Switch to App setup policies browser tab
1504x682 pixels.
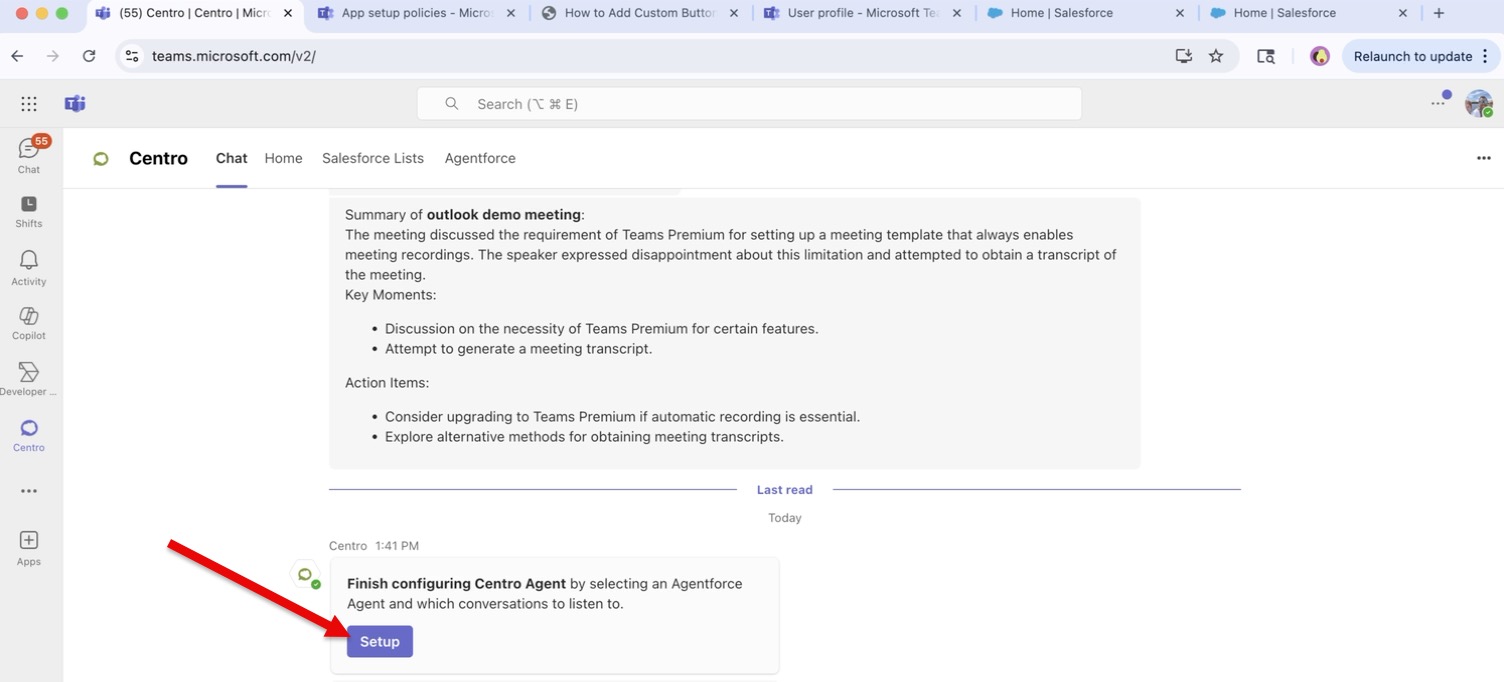[418, 13]
